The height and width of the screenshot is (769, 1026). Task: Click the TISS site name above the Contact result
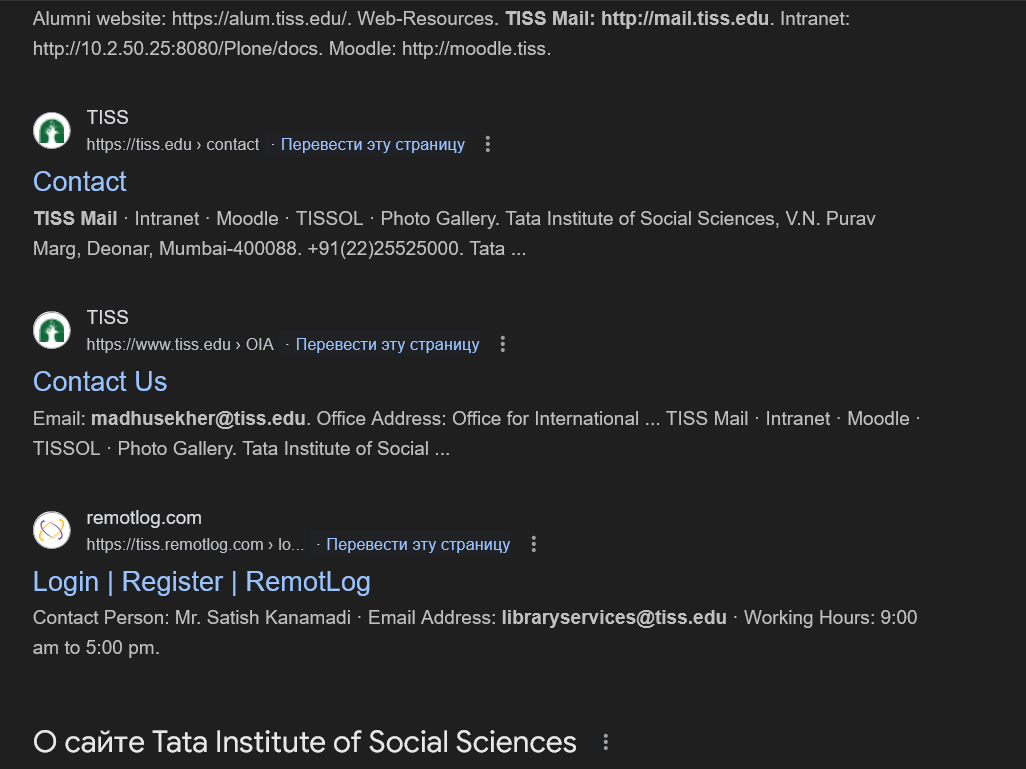pyautogui.click(x=108, y=117)
